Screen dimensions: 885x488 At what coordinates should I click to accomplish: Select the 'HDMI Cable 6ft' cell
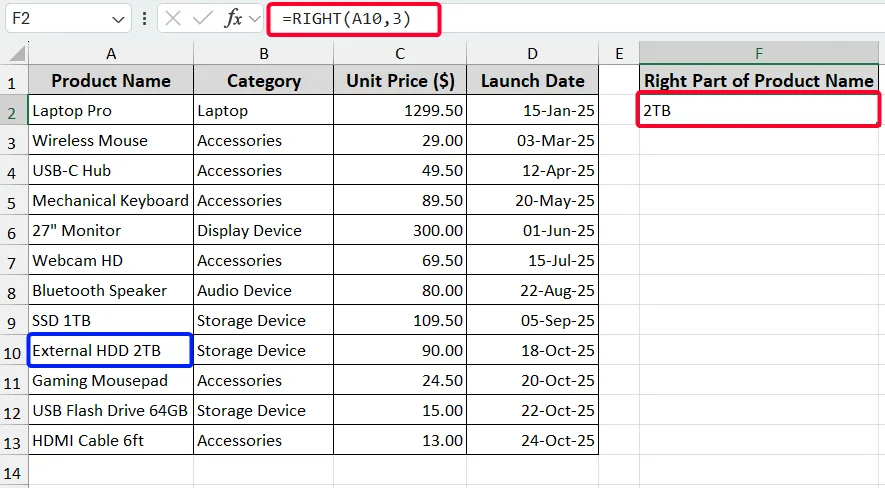point(111,439)
